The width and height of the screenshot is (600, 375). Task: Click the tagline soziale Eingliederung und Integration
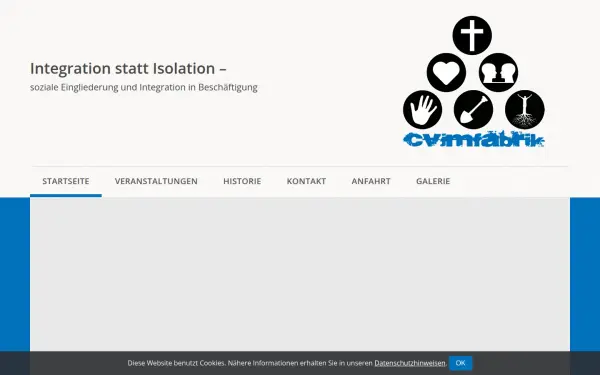144,88
